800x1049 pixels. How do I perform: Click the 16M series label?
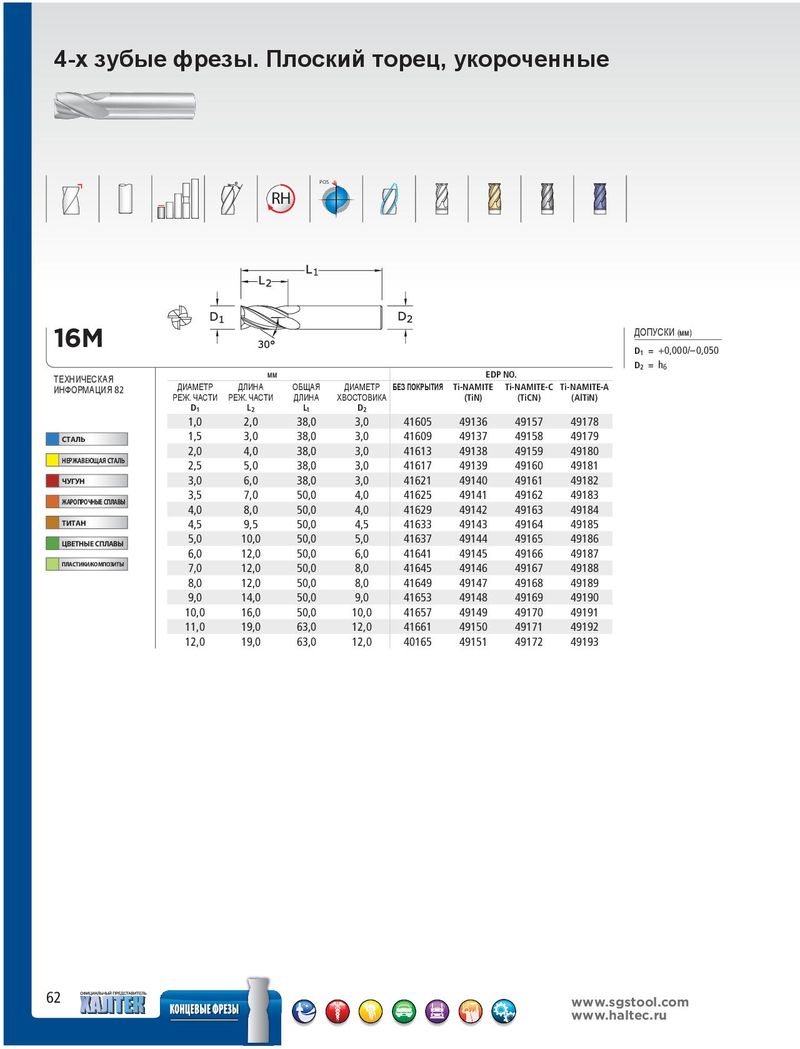(78, 339)
